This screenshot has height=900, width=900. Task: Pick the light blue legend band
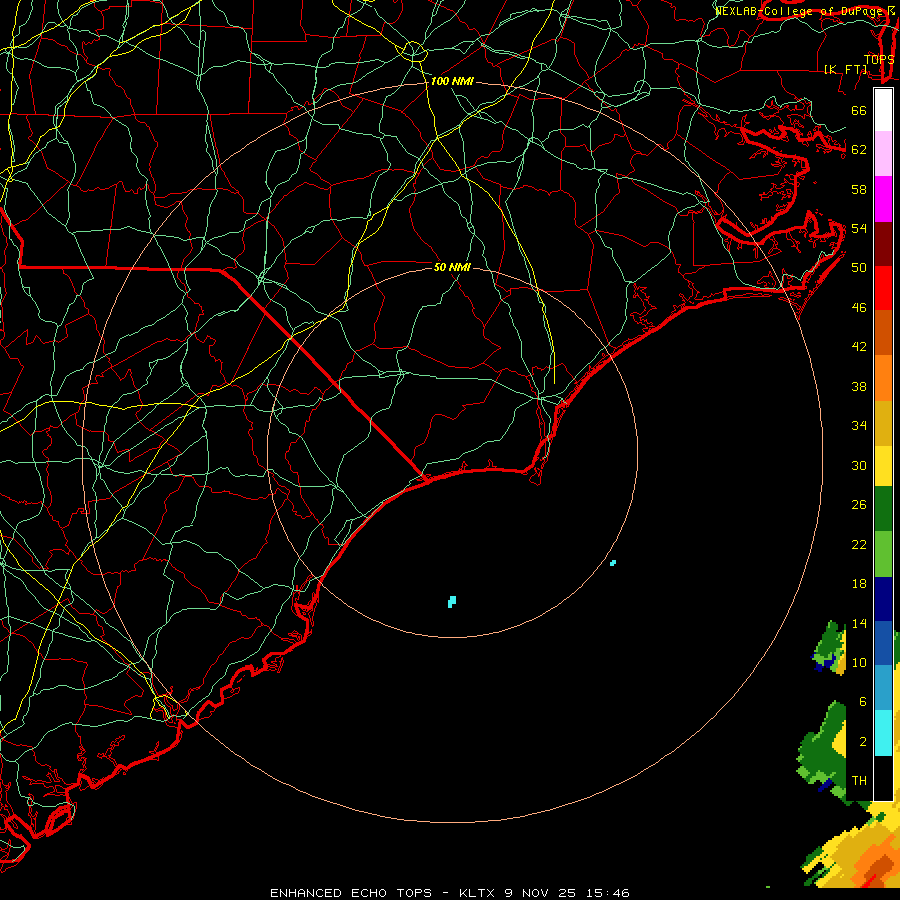(883, 688)
